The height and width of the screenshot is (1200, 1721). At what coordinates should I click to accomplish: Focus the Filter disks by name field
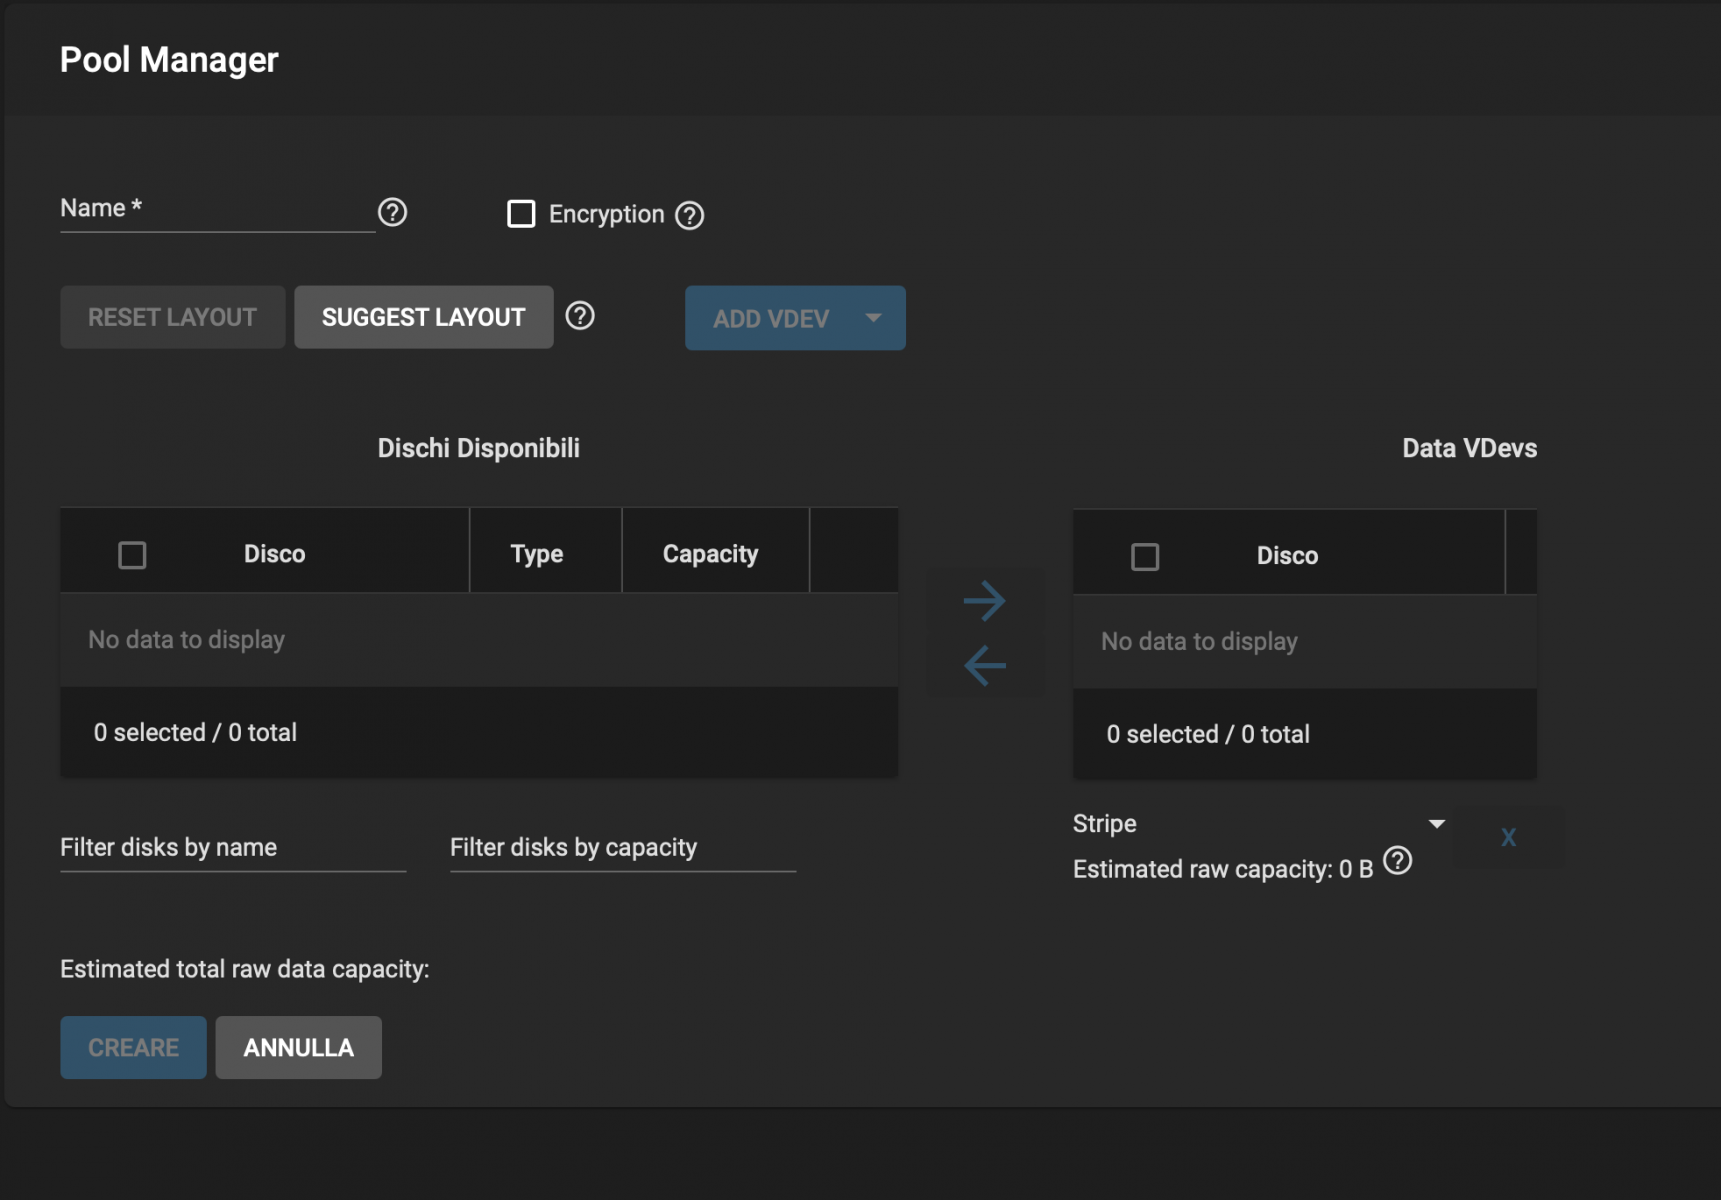(233, 848)
